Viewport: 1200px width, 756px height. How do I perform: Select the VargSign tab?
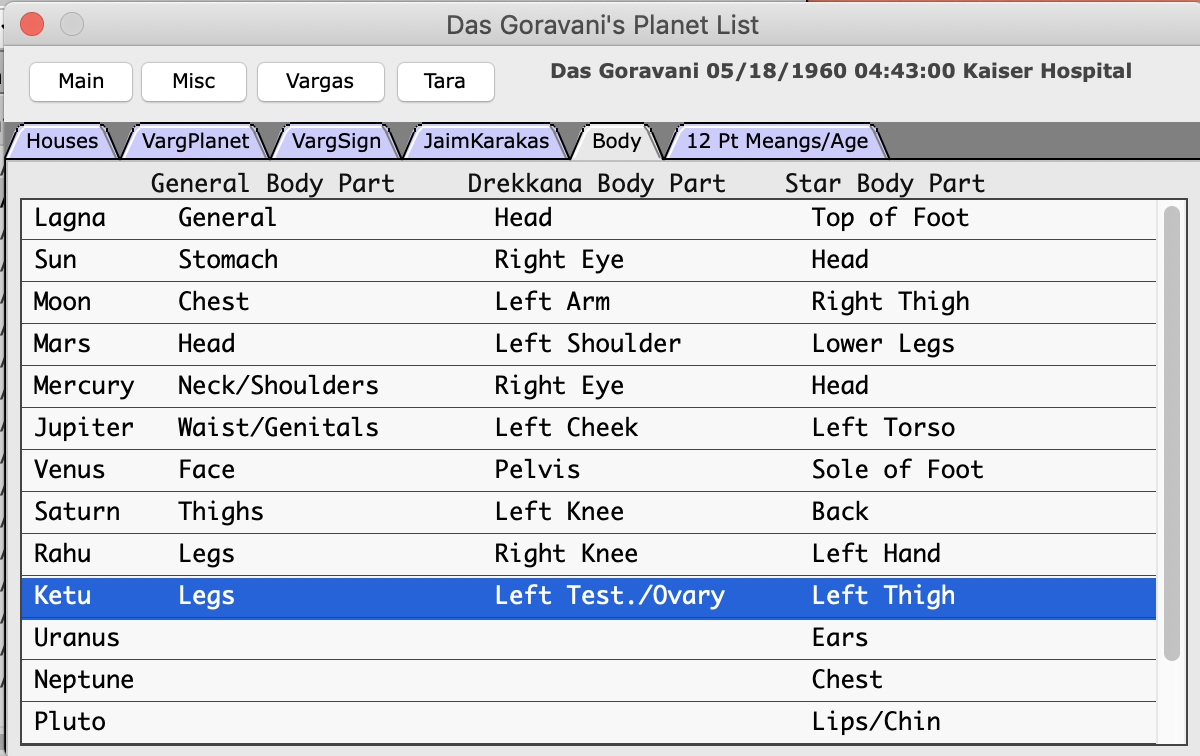[337, 141]
